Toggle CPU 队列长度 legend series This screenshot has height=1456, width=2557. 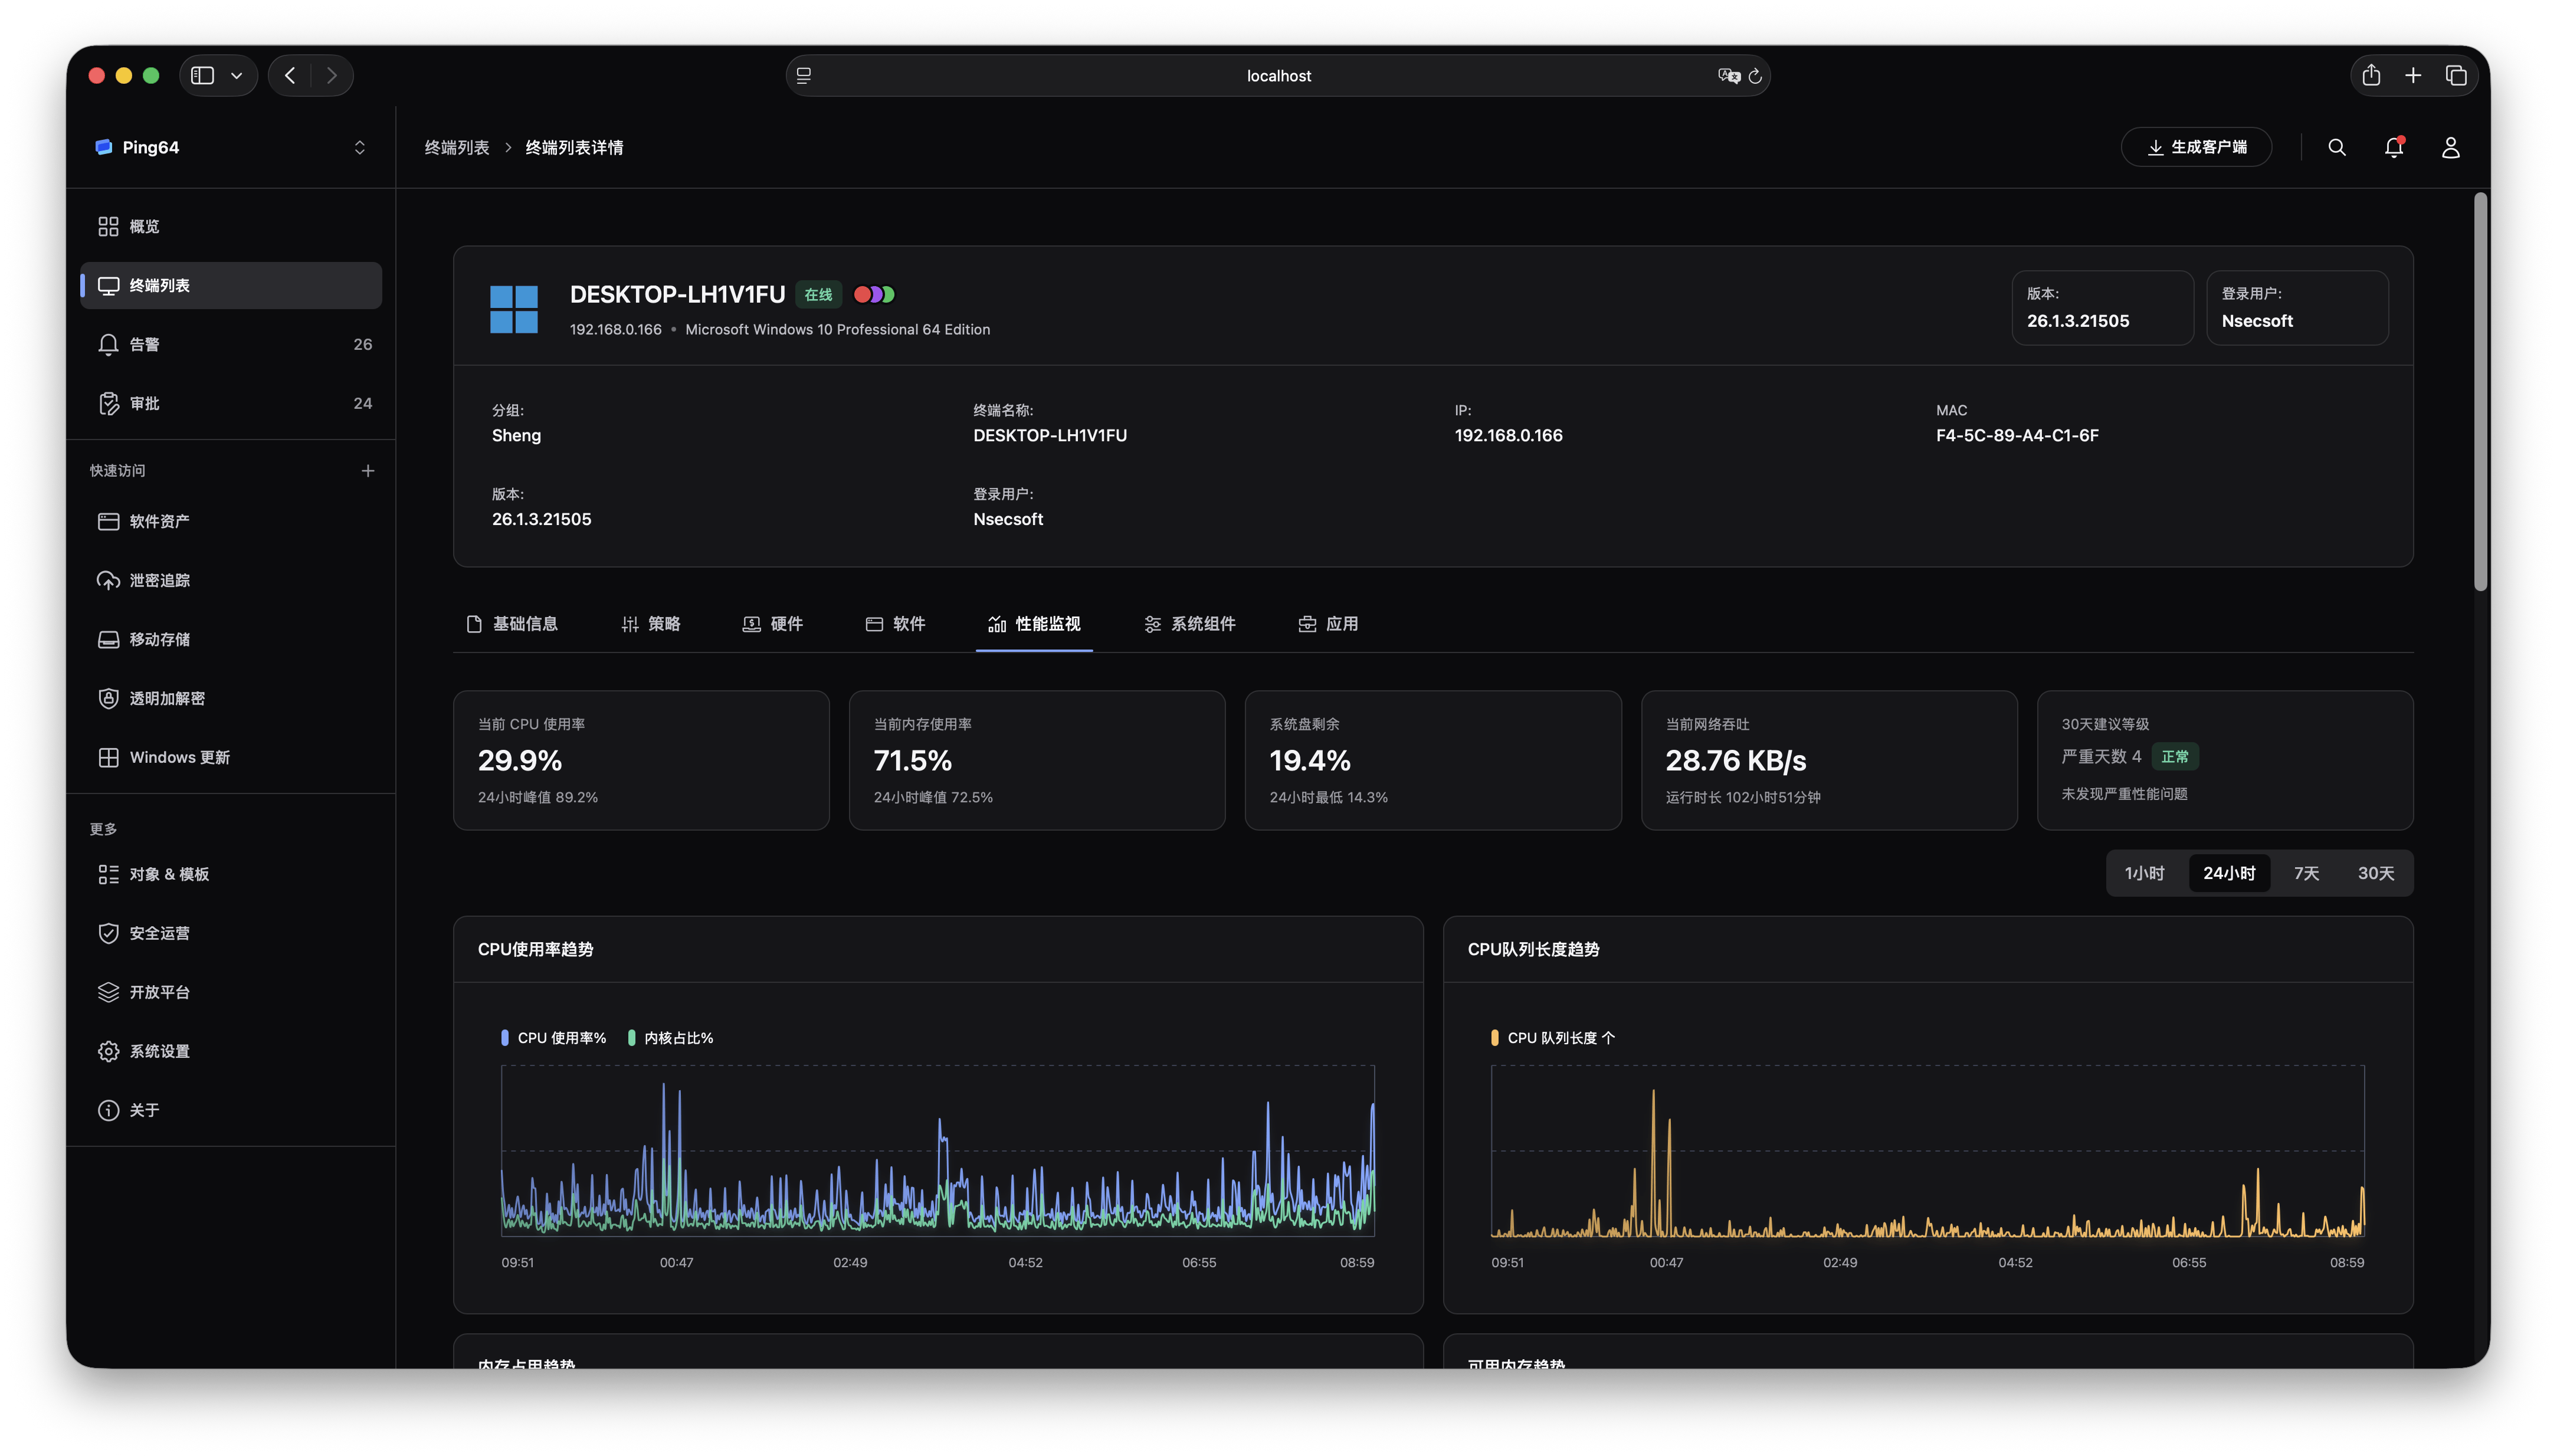[x=1552, y=1038]
